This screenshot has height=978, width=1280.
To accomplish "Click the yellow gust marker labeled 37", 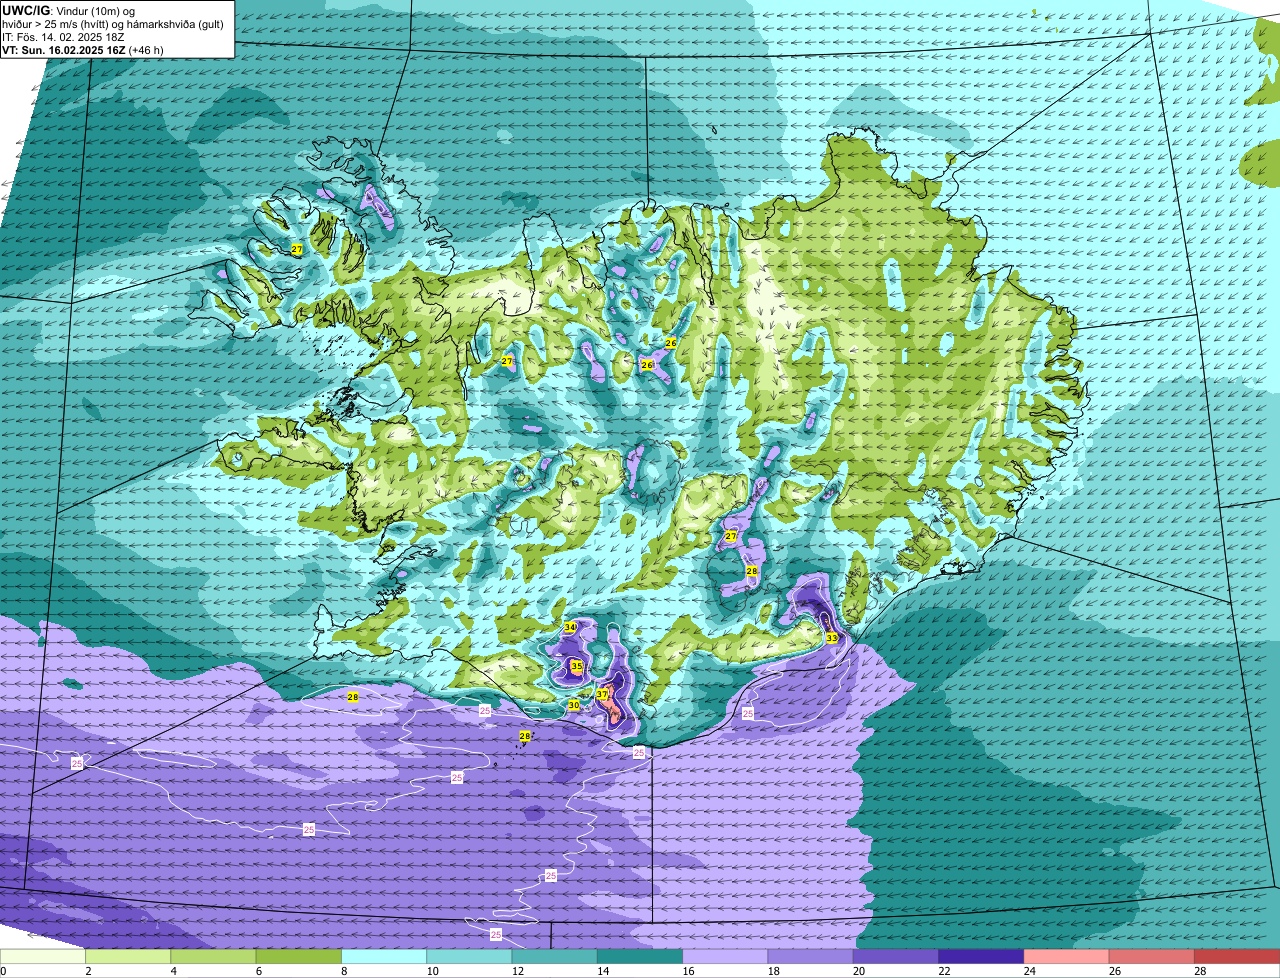I will 602,694.
